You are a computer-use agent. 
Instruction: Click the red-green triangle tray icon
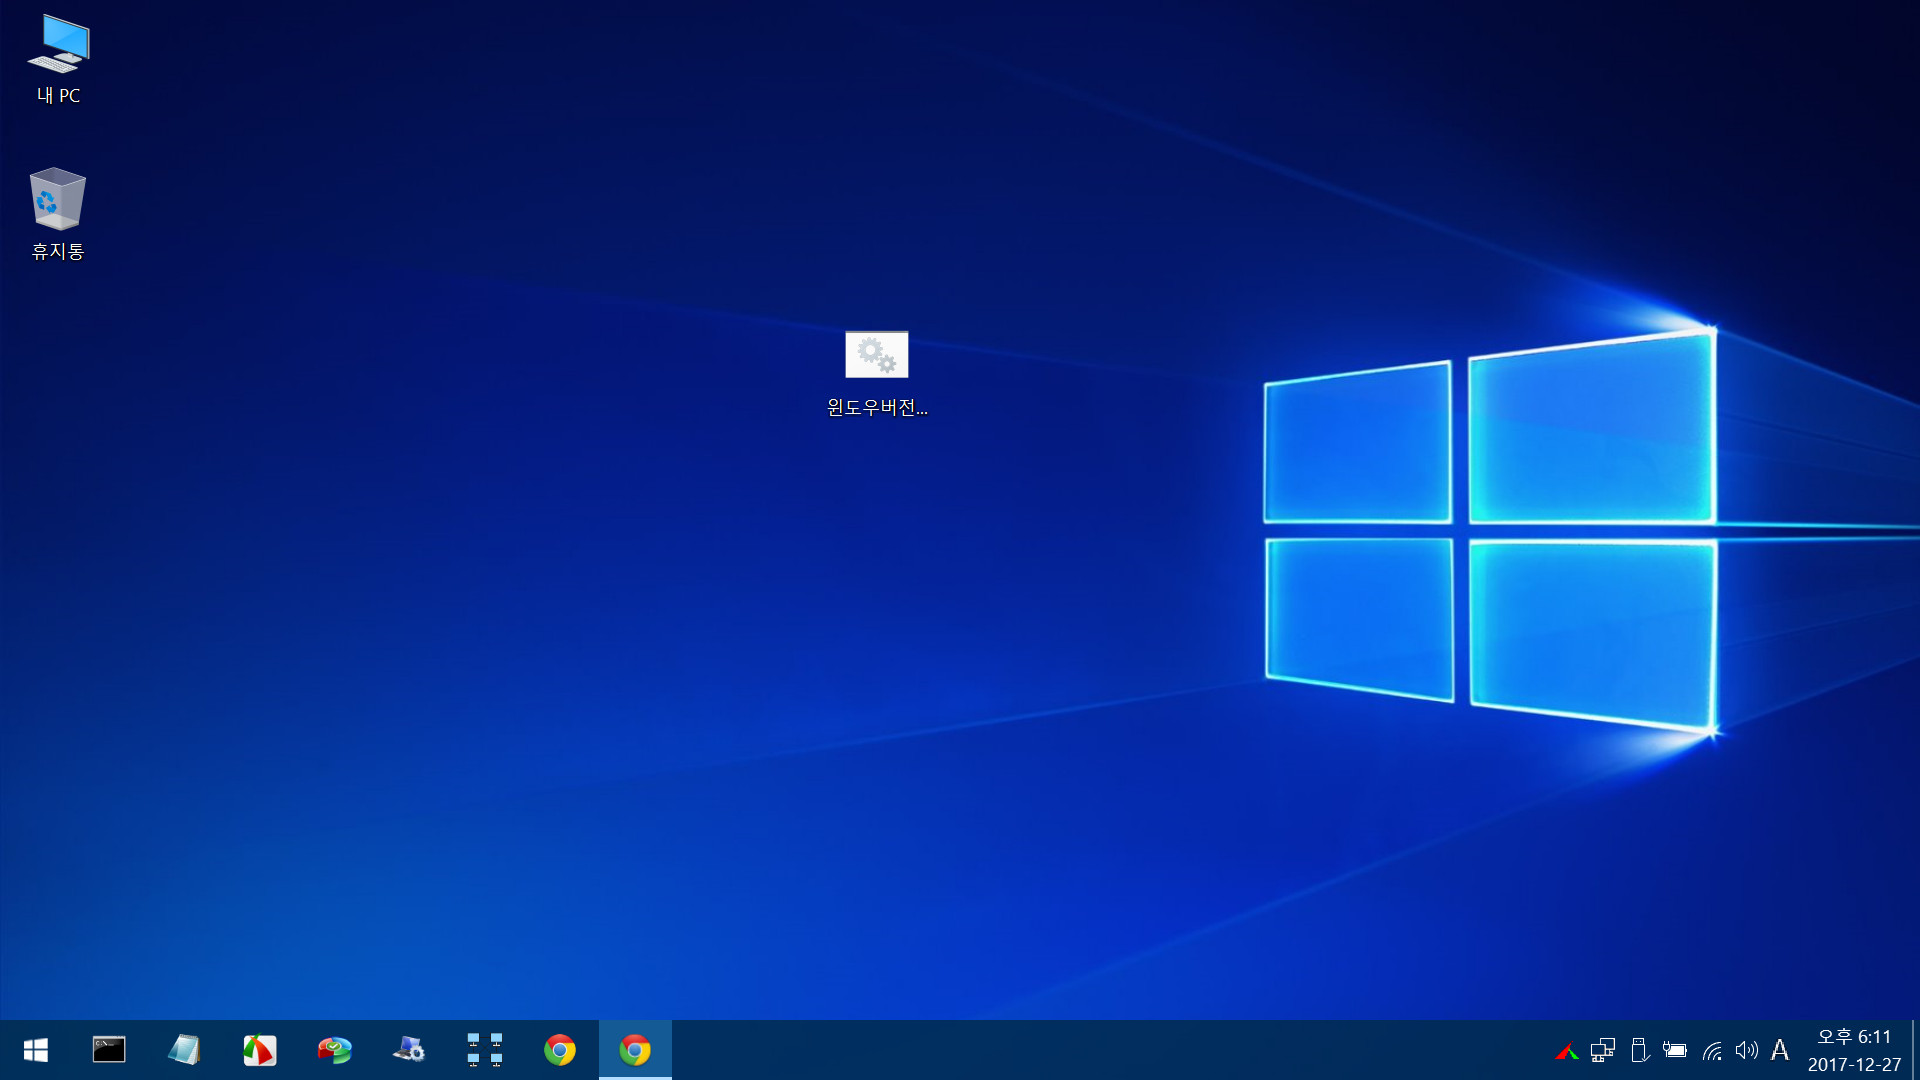[x=1567, y=1051]
